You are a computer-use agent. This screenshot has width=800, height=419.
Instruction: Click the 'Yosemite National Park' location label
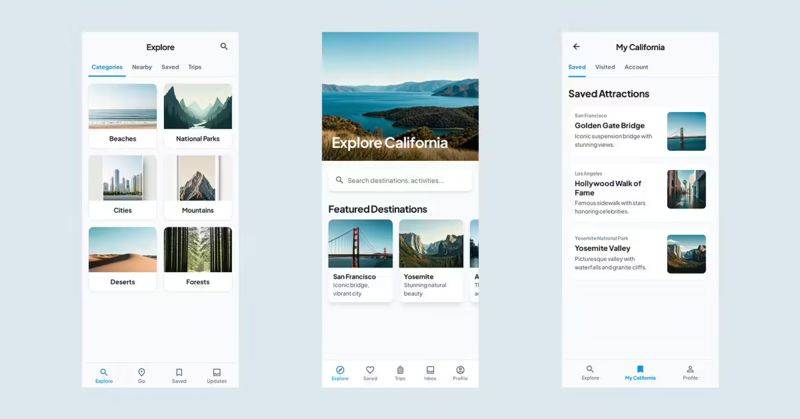point(601,238)
